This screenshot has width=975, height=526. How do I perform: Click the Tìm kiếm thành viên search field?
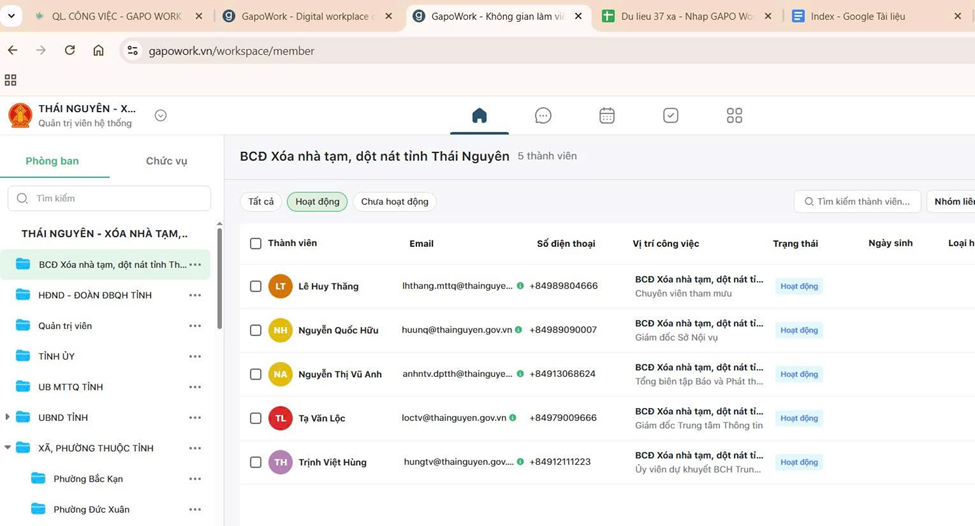click(862, 202)
